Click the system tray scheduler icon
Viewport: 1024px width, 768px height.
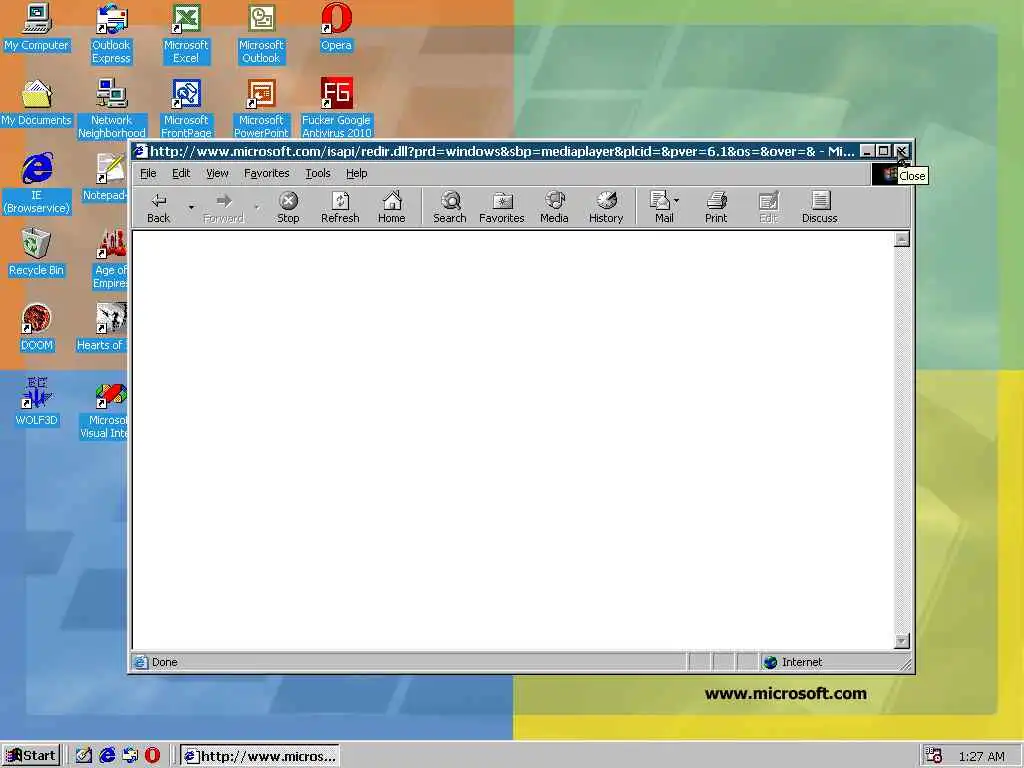pos(934,756)
